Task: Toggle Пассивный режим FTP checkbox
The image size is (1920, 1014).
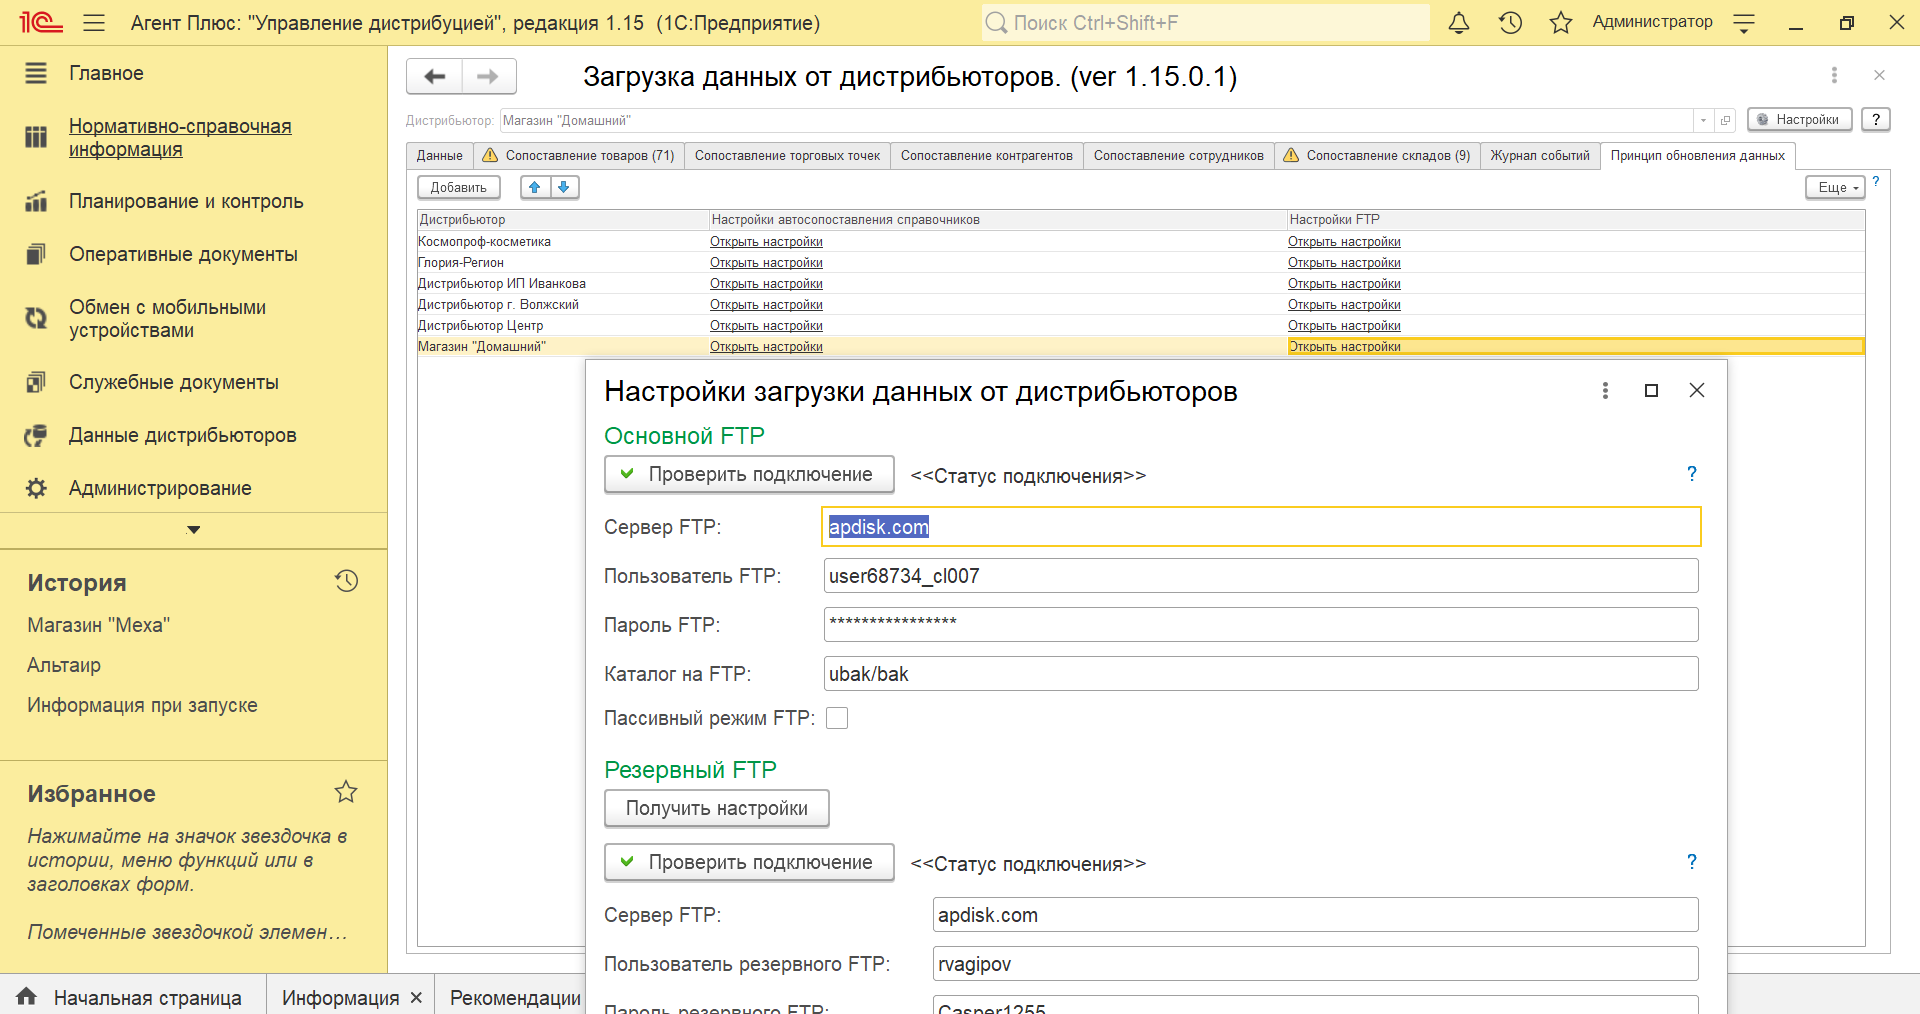Action: coord(837,718)
